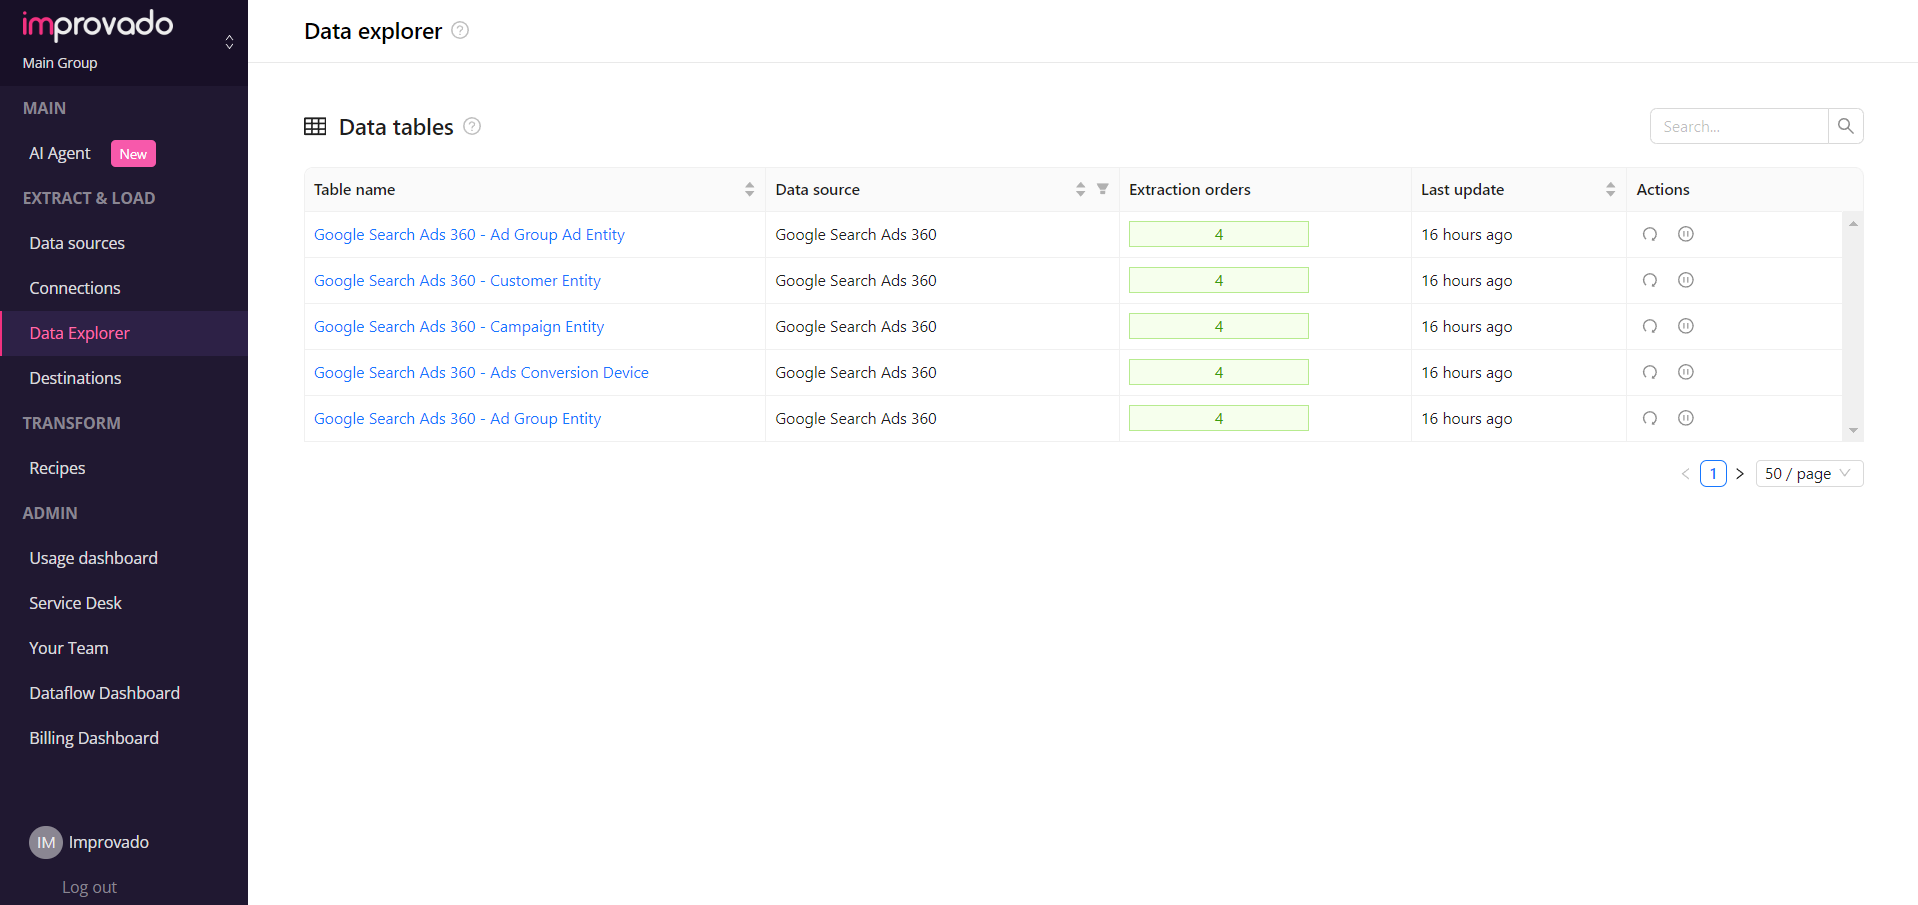Screen dimensions: 1918x905
Task: Click the table scrollbar up arrow
Action: tap(1853, 224)
